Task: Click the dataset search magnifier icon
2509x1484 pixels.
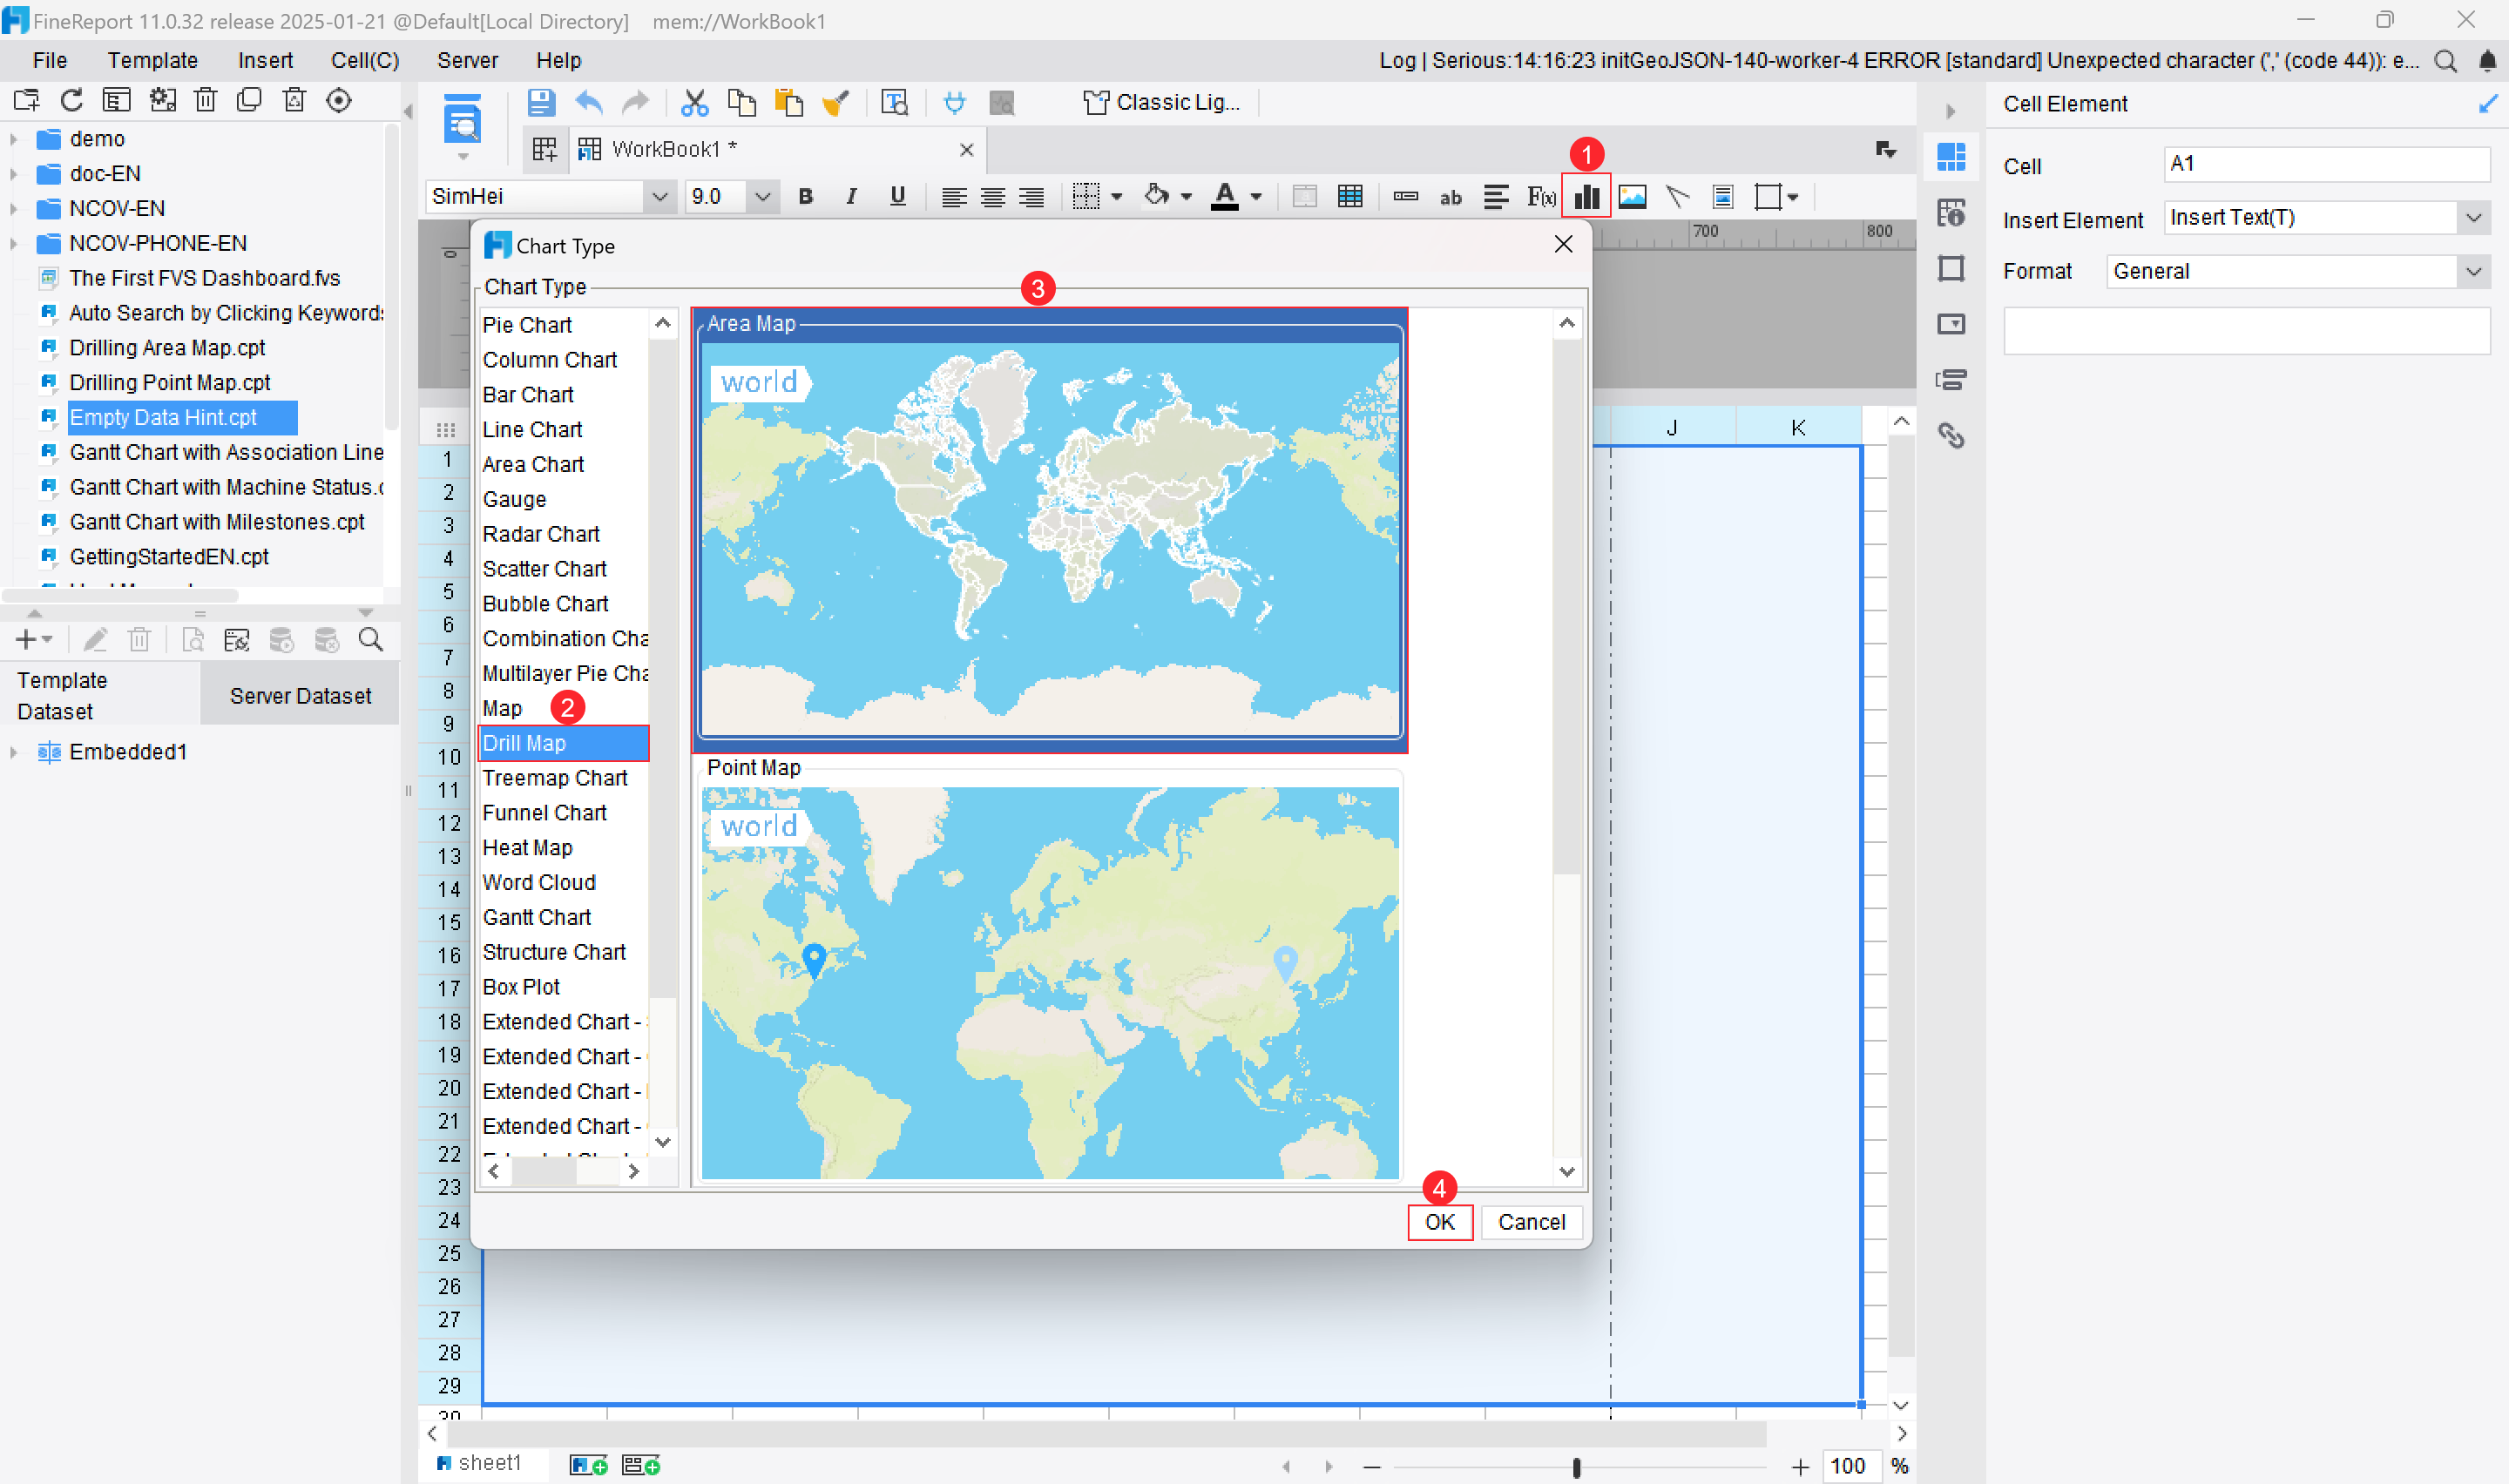Action: pos(371,640)
